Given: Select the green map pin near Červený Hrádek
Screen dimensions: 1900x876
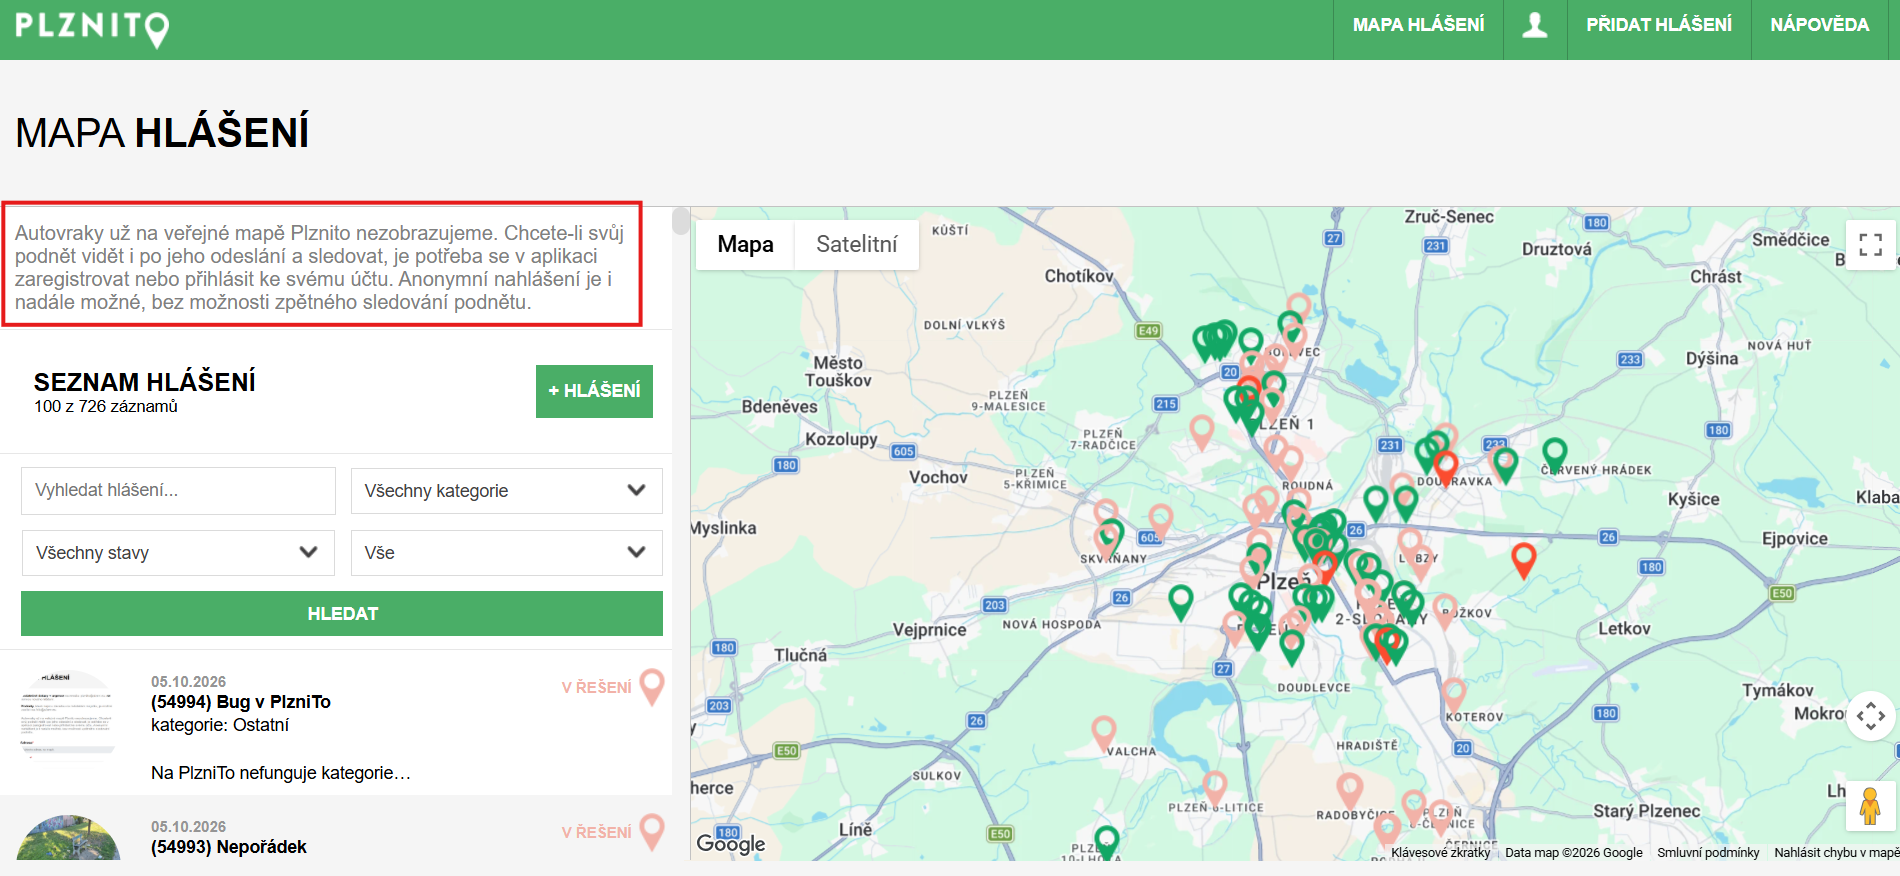Looking at the screenshot, I should (1554, 456).
